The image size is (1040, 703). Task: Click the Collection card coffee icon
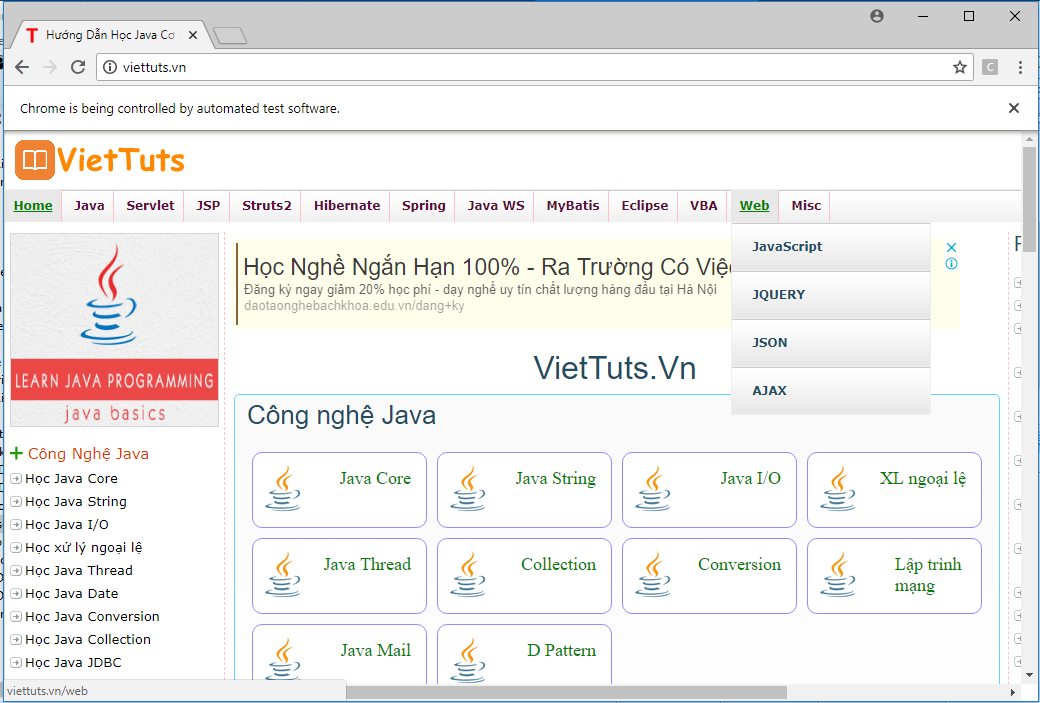[468, 575]
